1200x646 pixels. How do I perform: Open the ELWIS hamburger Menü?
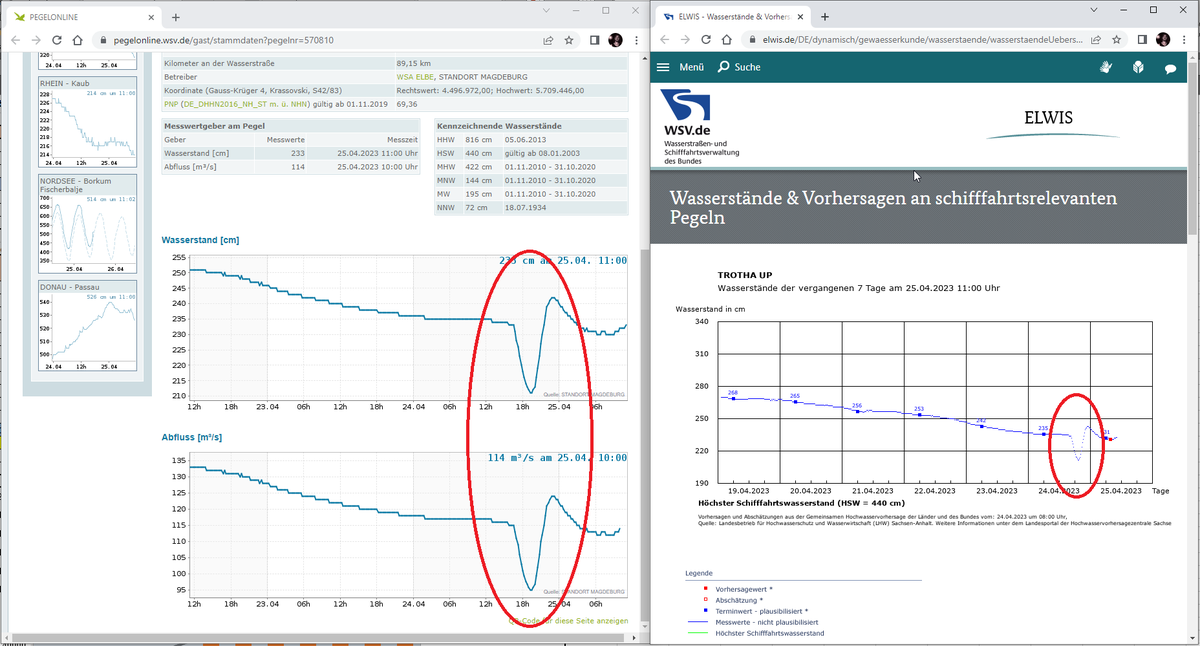[681, 67]
